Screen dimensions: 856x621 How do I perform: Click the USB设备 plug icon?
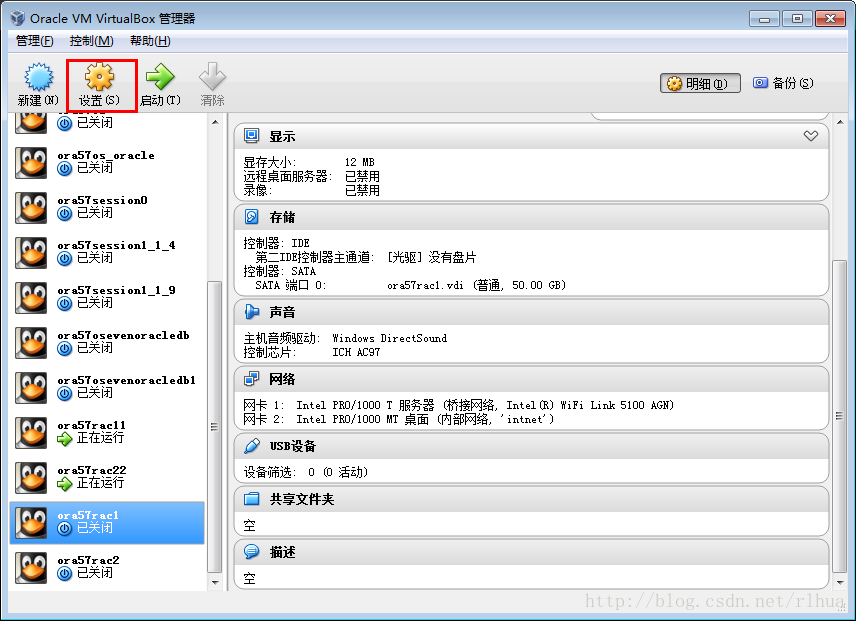coord(251,446)
